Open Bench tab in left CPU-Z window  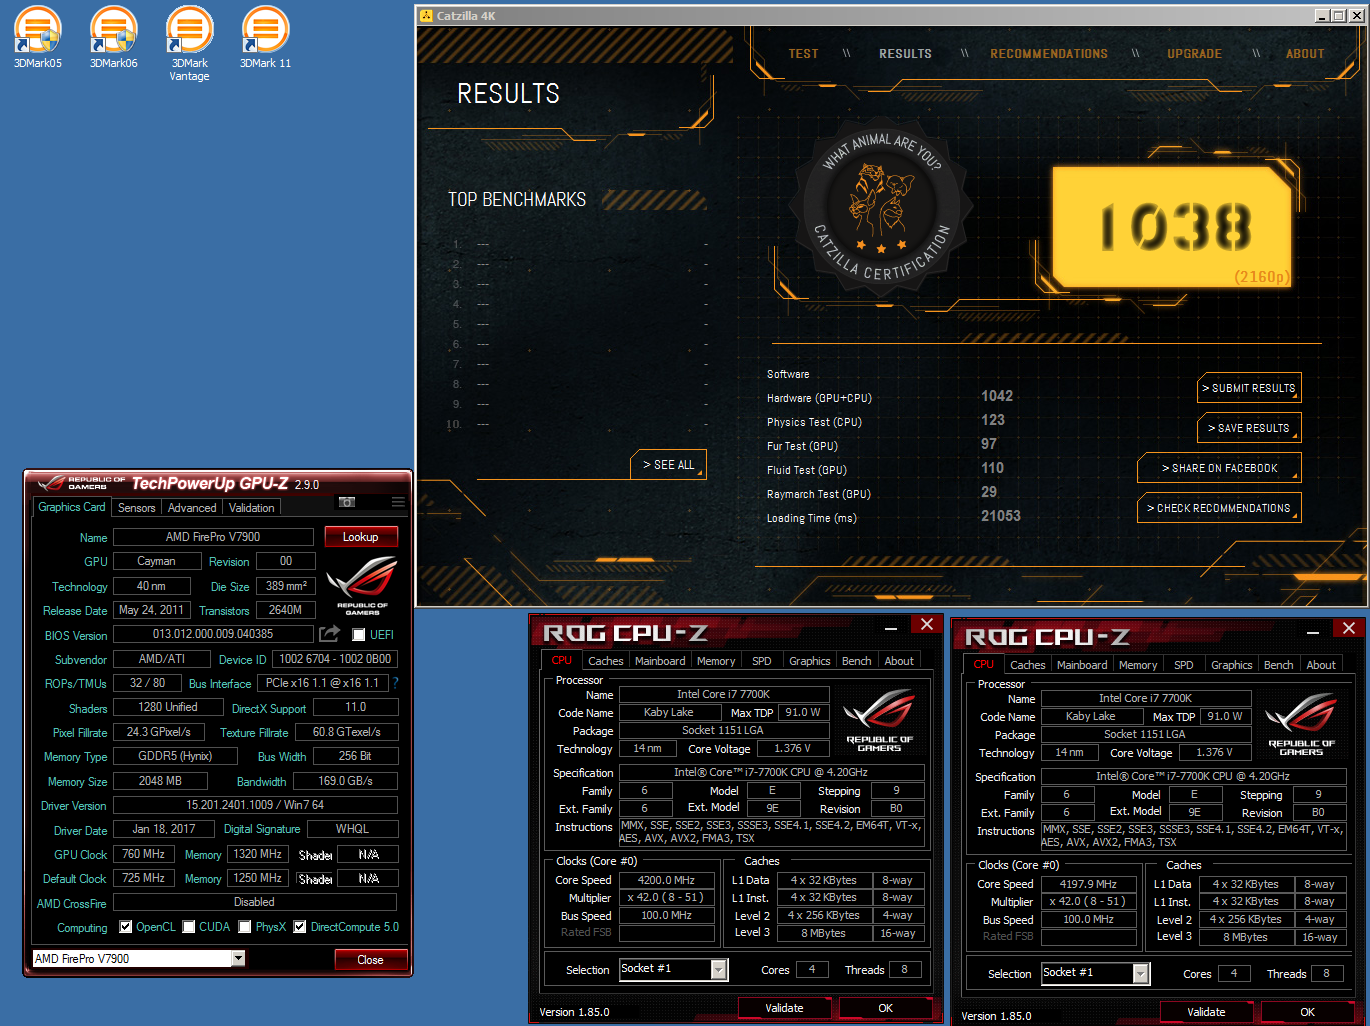pyautogui.click(x=856, y=661)
